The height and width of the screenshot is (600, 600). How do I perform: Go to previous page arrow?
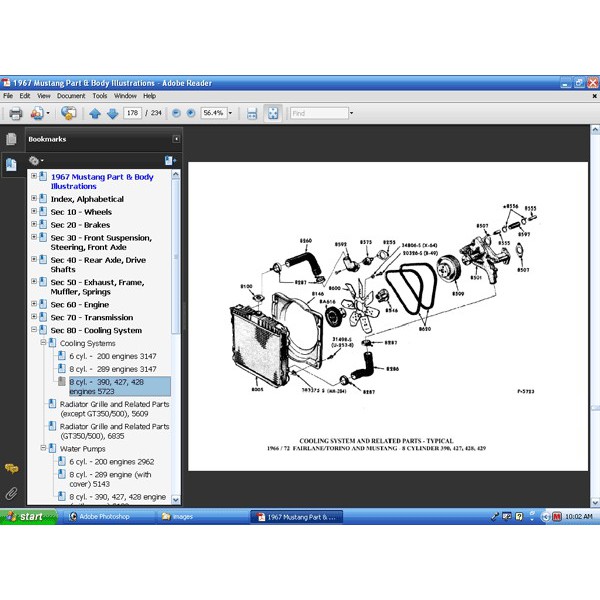pos(95,114)
